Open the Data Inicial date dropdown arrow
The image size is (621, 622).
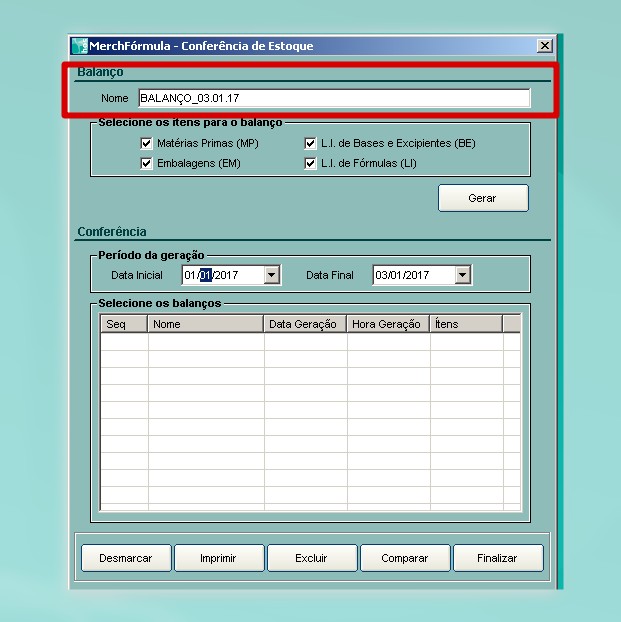271,275
